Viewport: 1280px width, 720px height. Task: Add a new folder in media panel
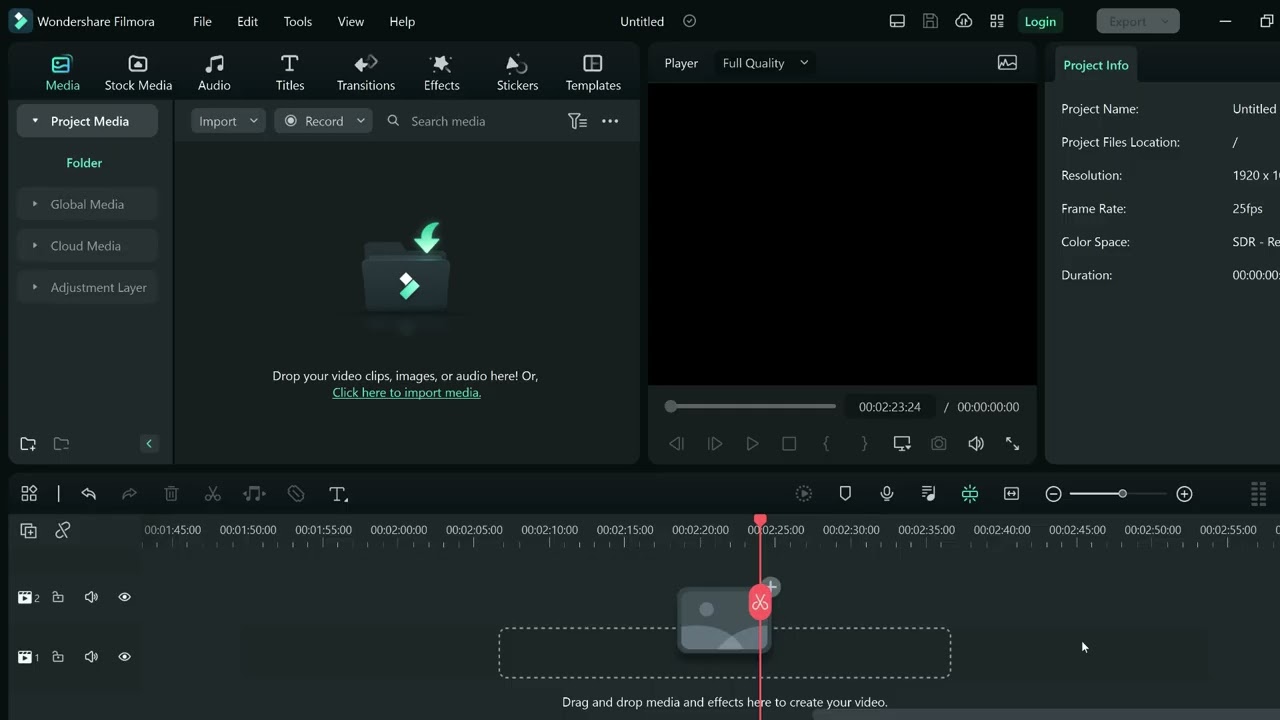[28, 444]
